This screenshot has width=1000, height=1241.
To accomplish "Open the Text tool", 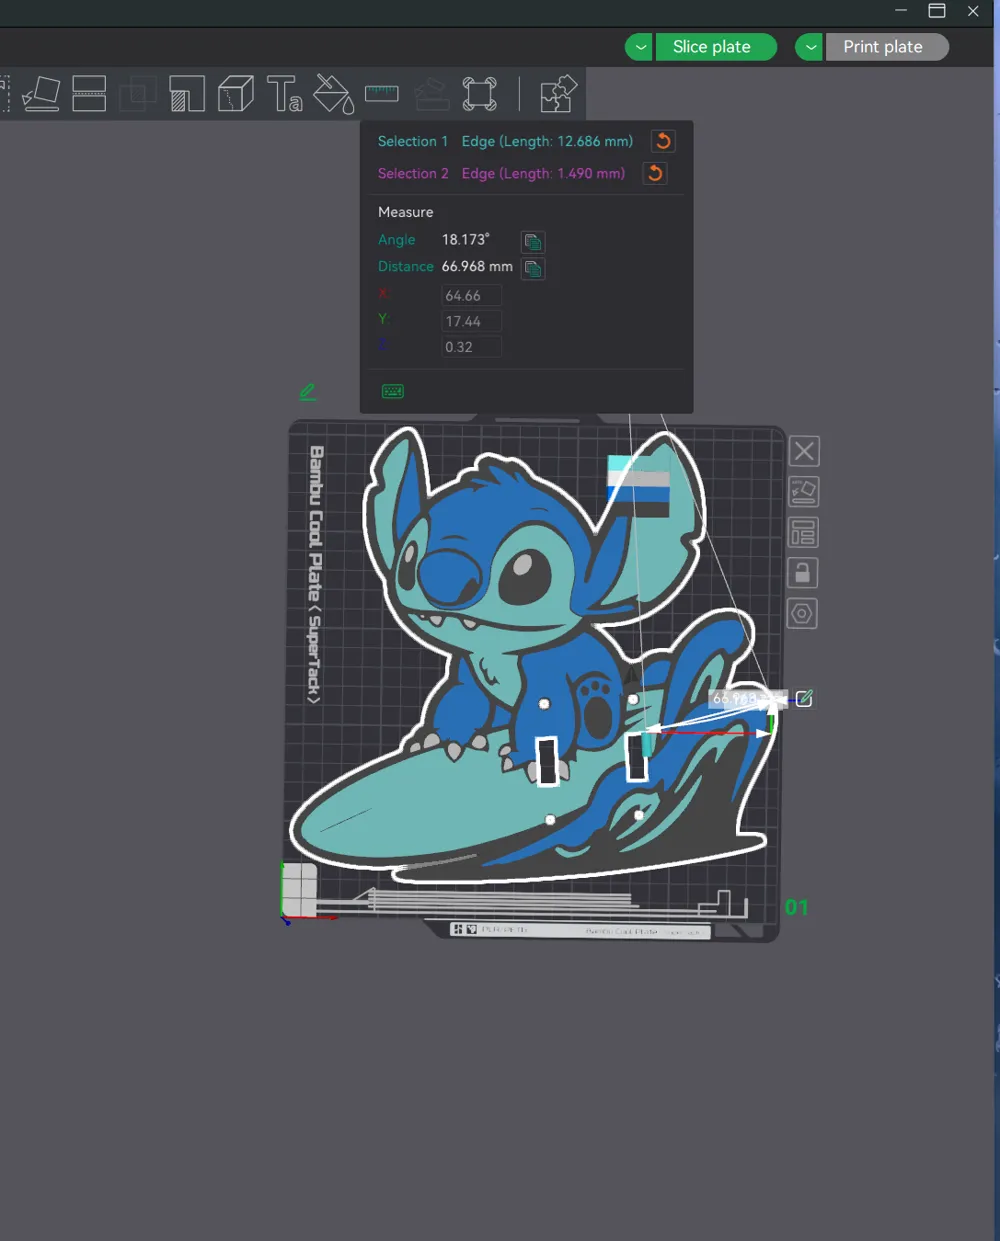I will coord(286,93).
